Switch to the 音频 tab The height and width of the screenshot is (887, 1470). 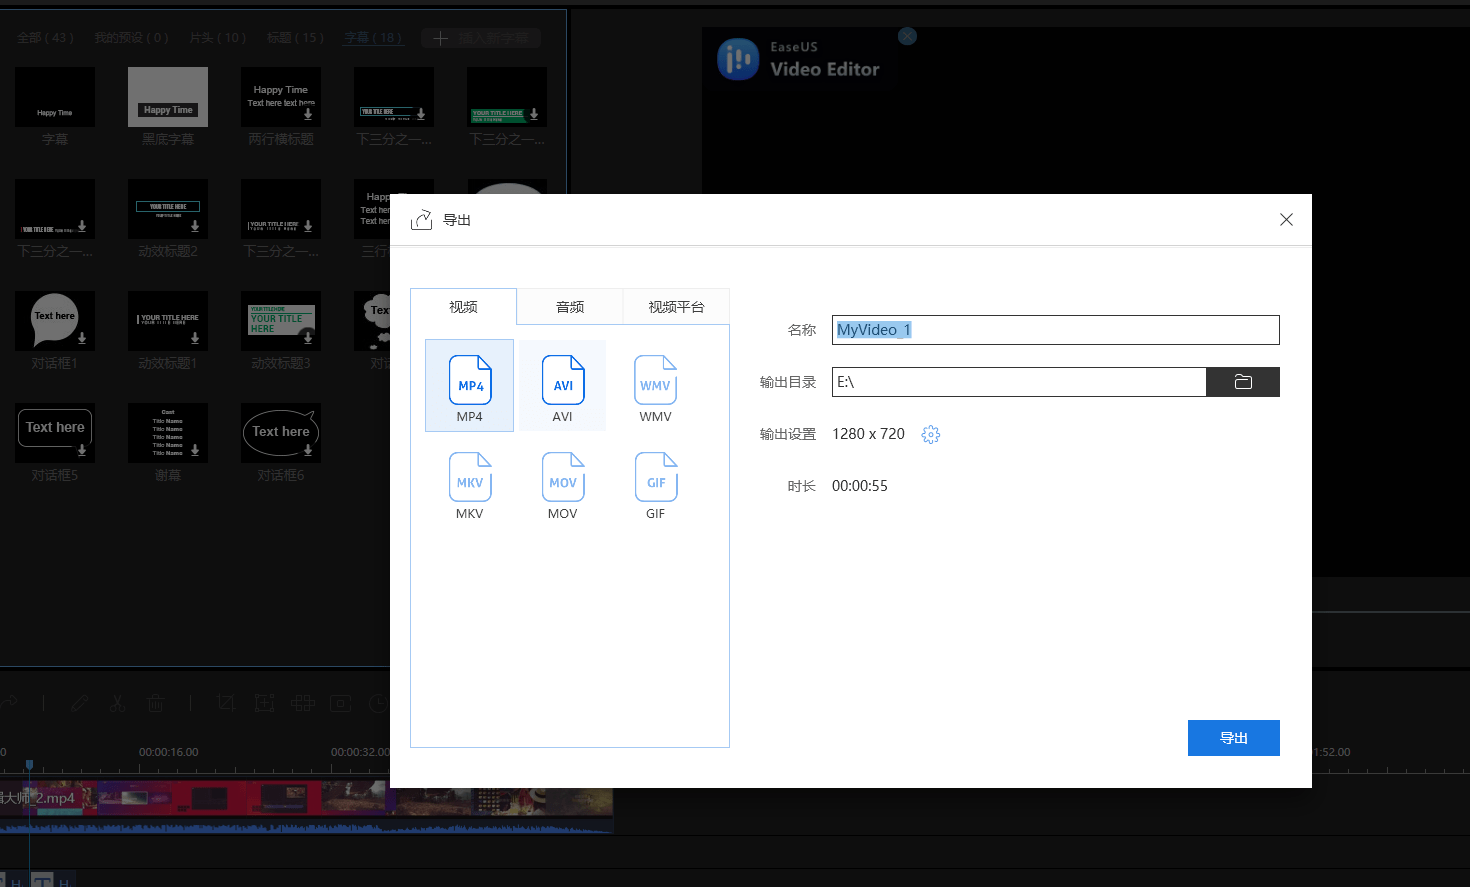pos(570,307)
